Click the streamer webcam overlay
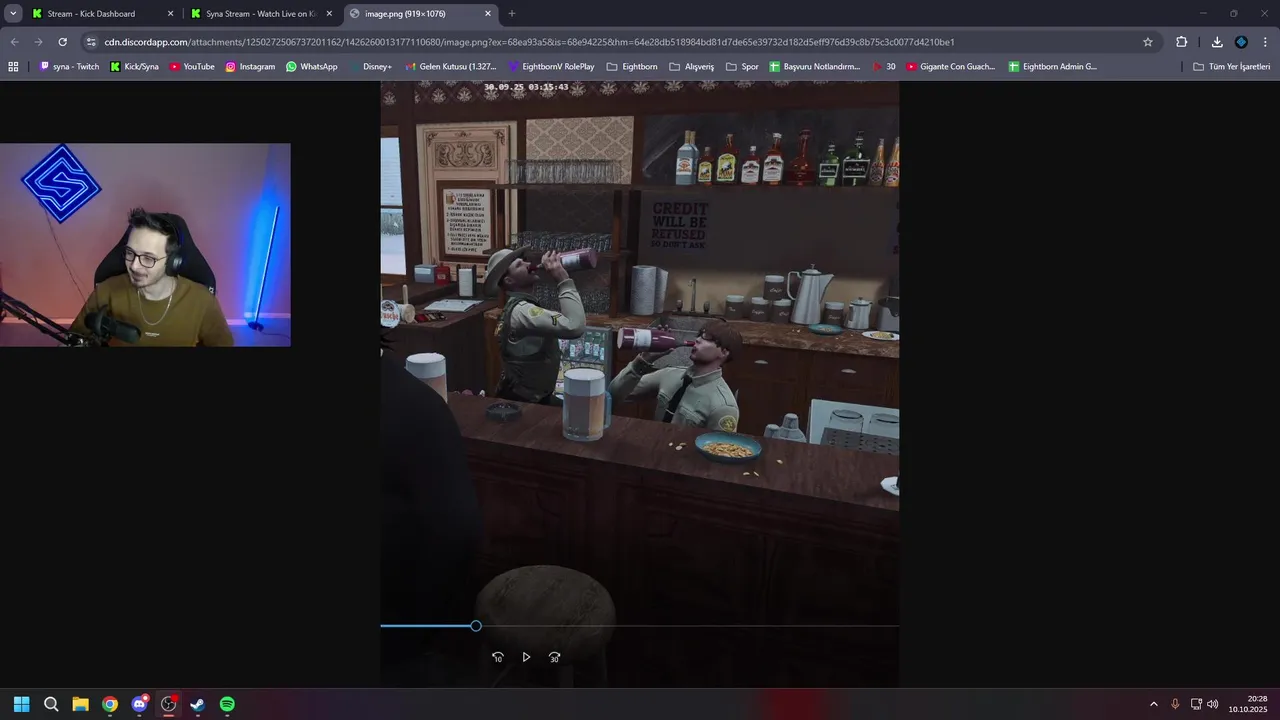Image resolution: width=1280 pixels, height=720 pixels. pos(145,245)
